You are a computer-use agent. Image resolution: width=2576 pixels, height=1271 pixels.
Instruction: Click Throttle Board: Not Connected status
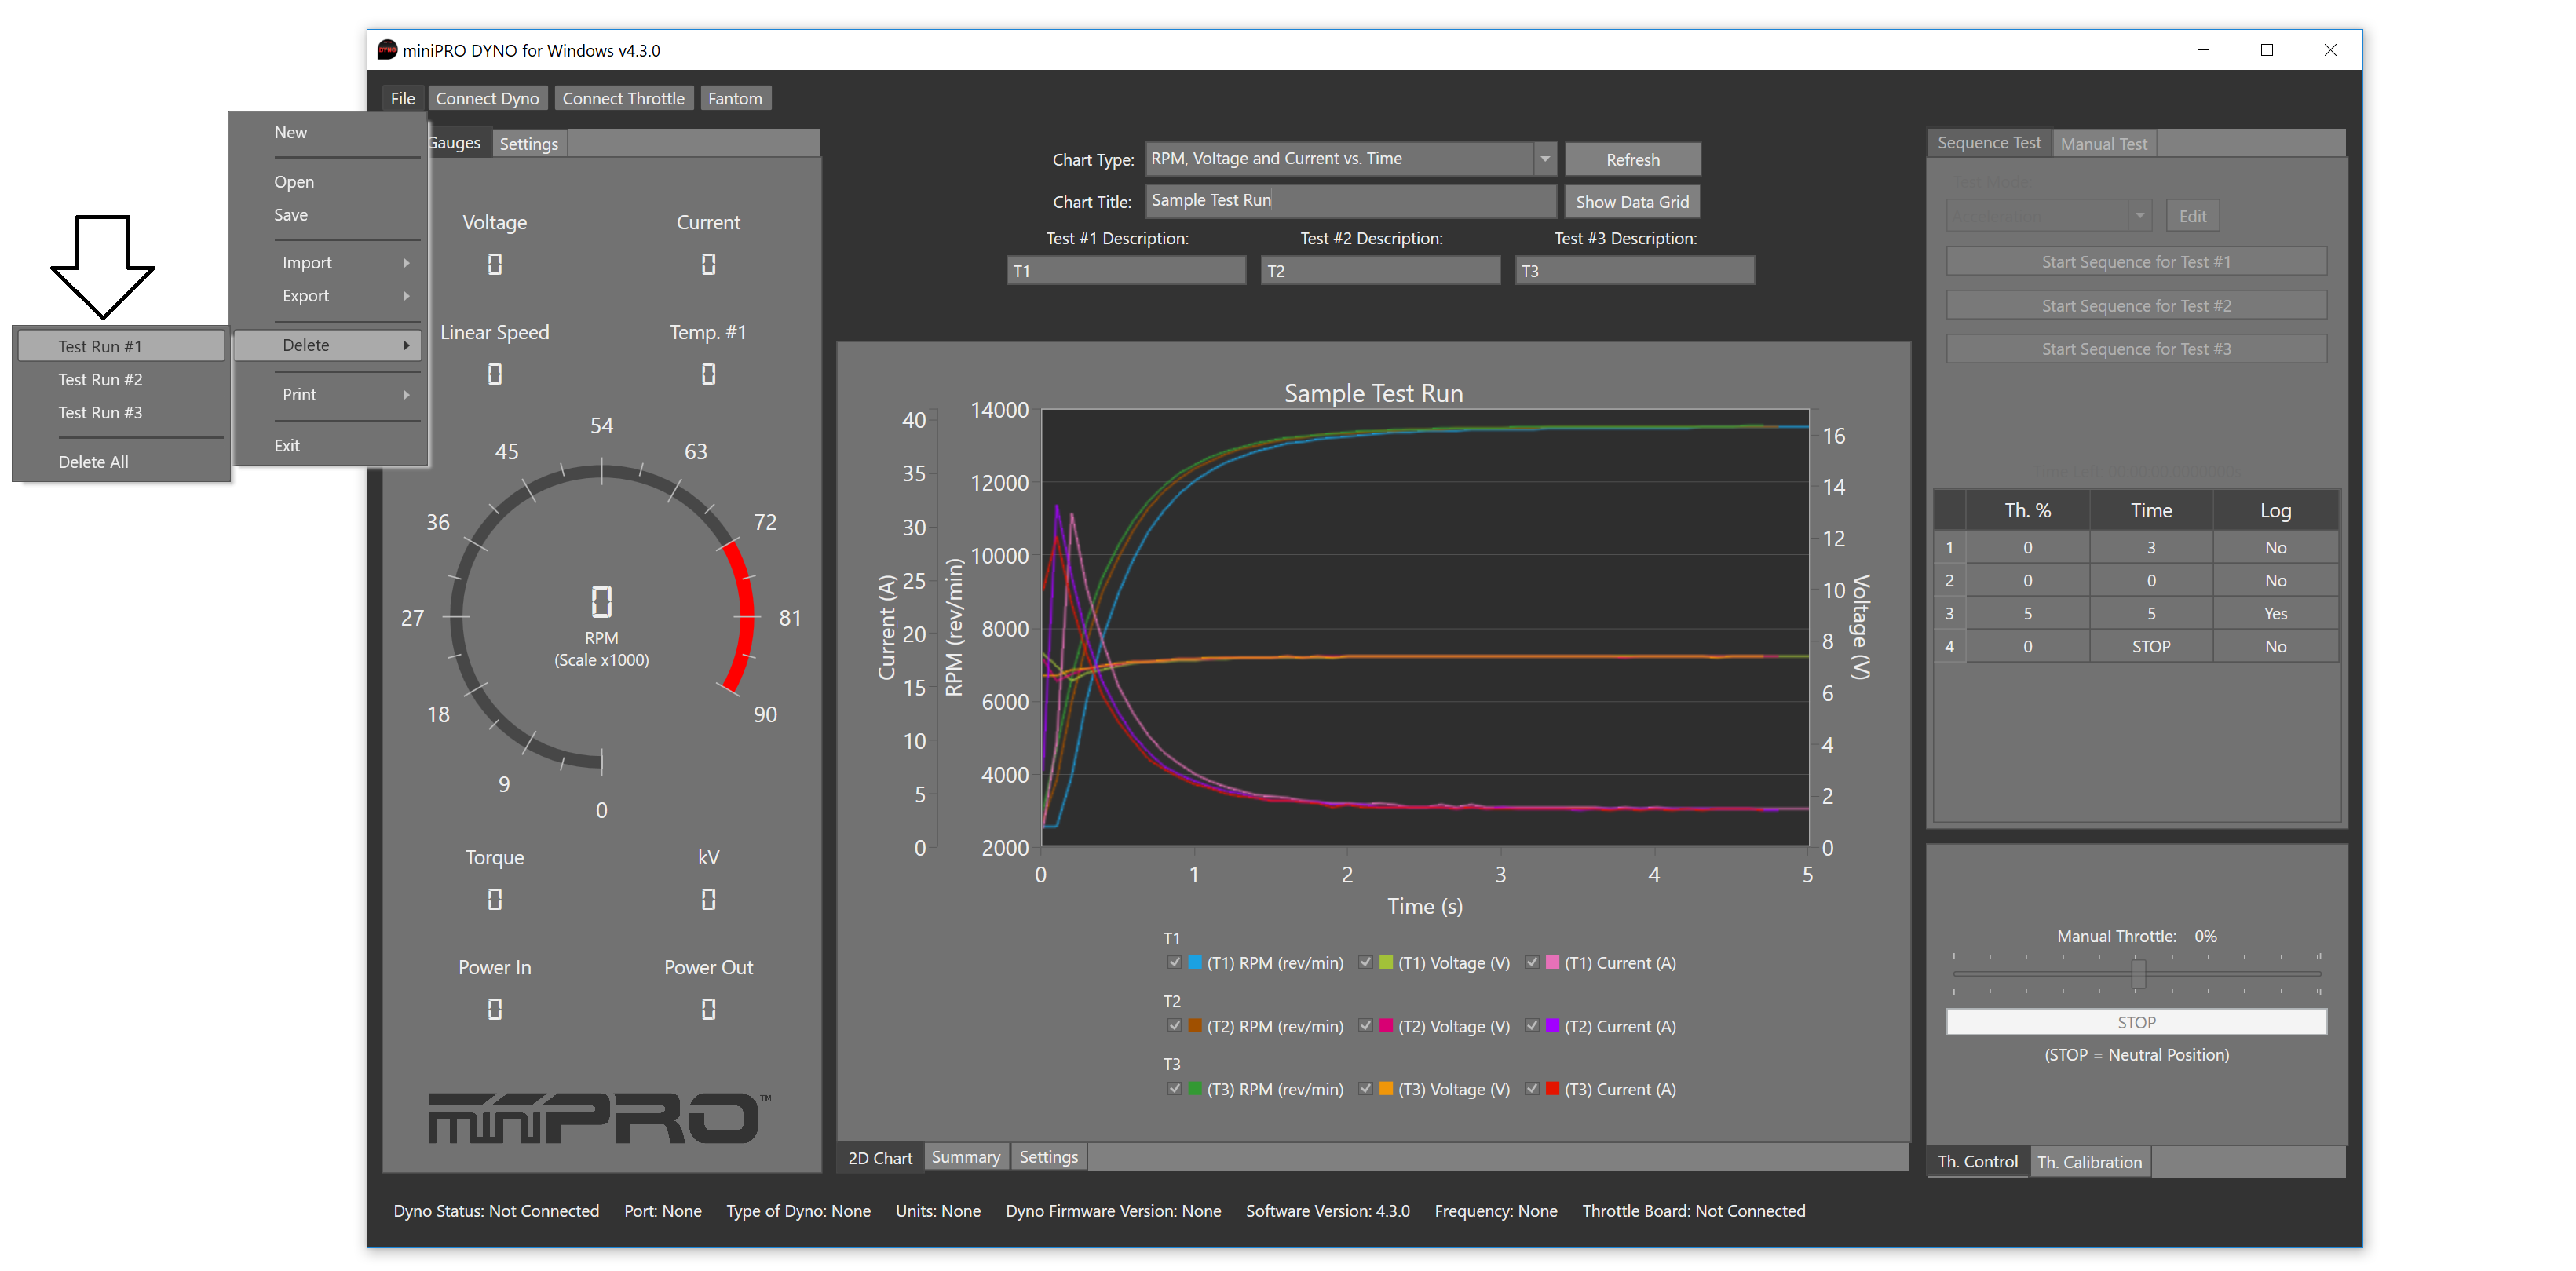click(1693, 1211)
